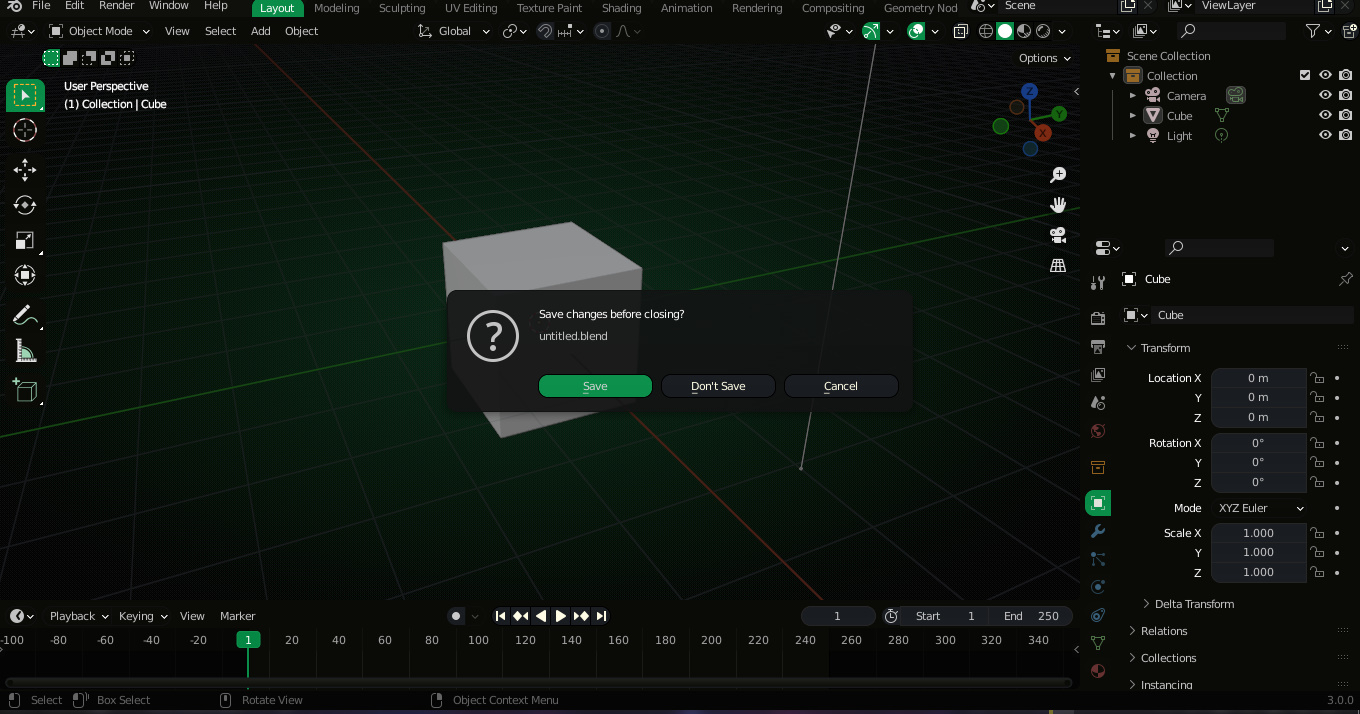Open the Global transform orientation dropdown

pyautogui.click(x=455, y=31)
